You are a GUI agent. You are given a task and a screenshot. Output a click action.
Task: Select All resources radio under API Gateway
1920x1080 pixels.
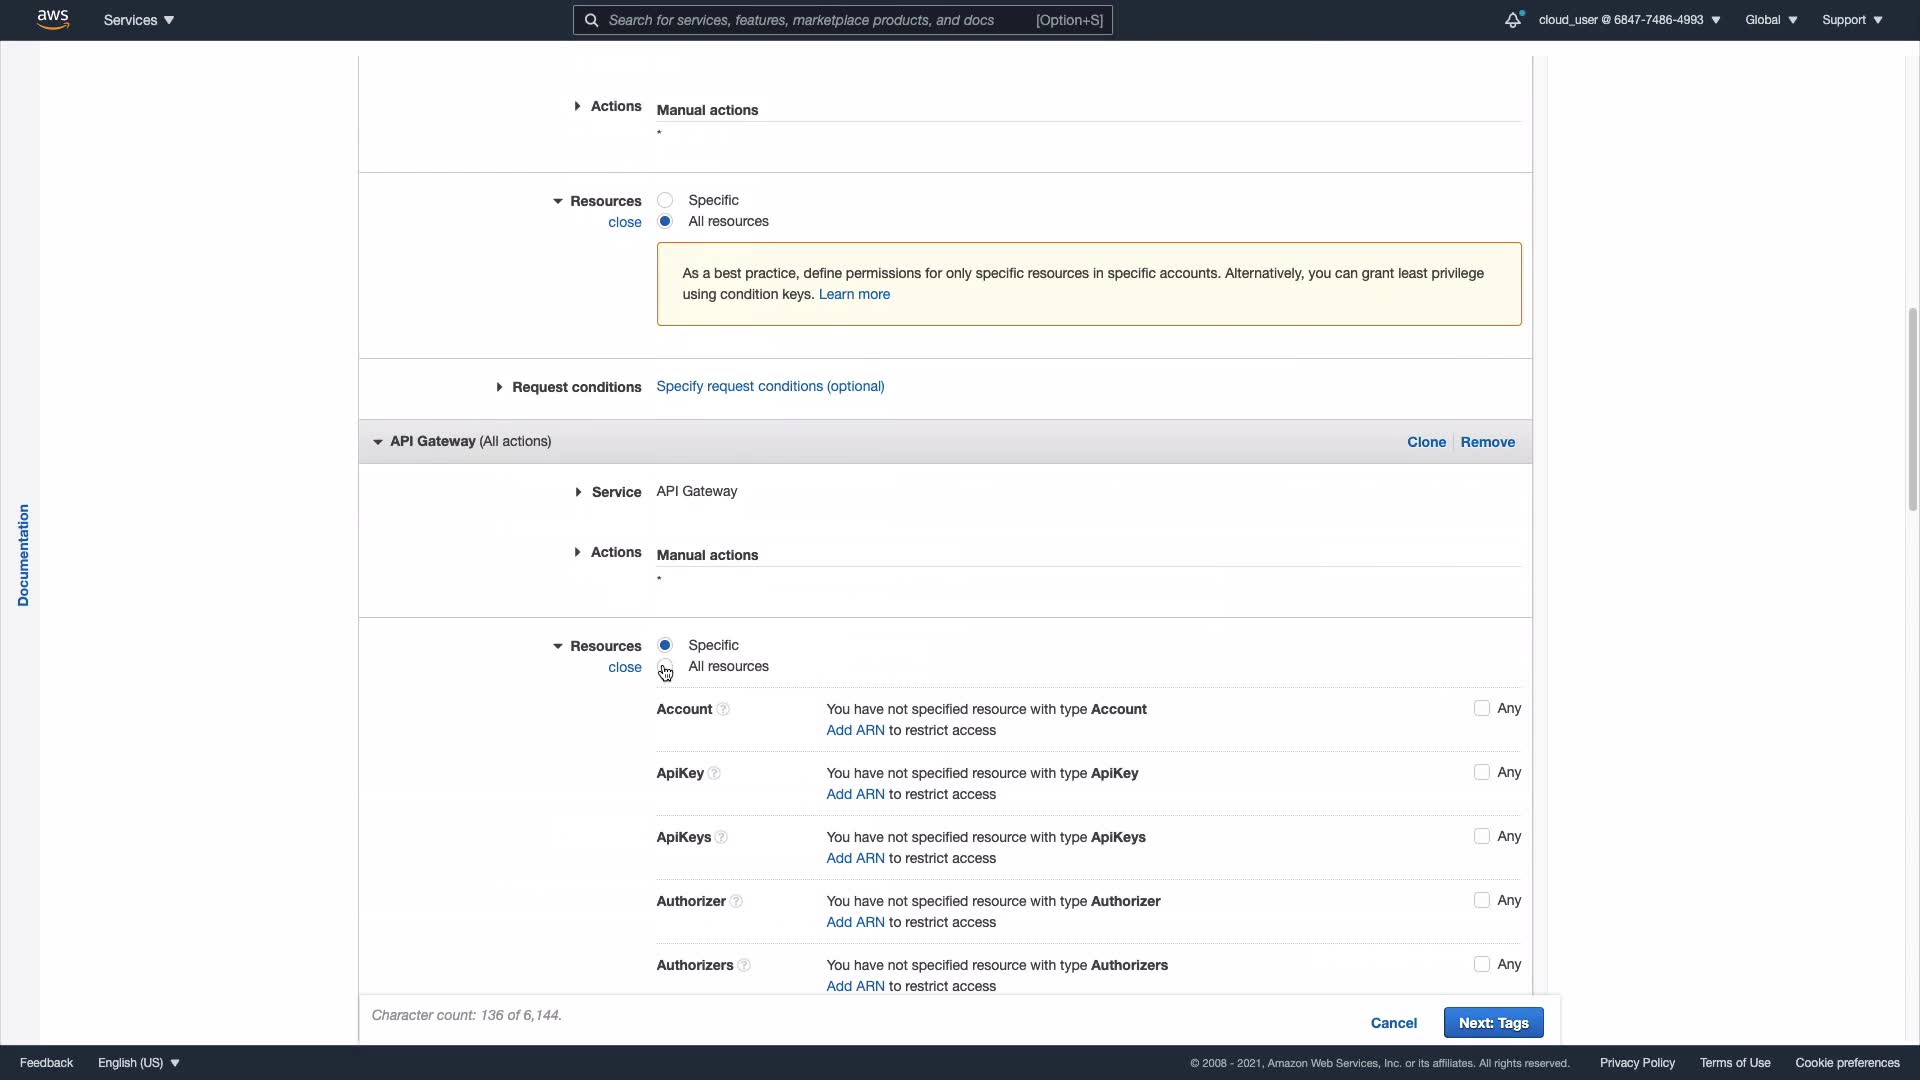(665, 667)
